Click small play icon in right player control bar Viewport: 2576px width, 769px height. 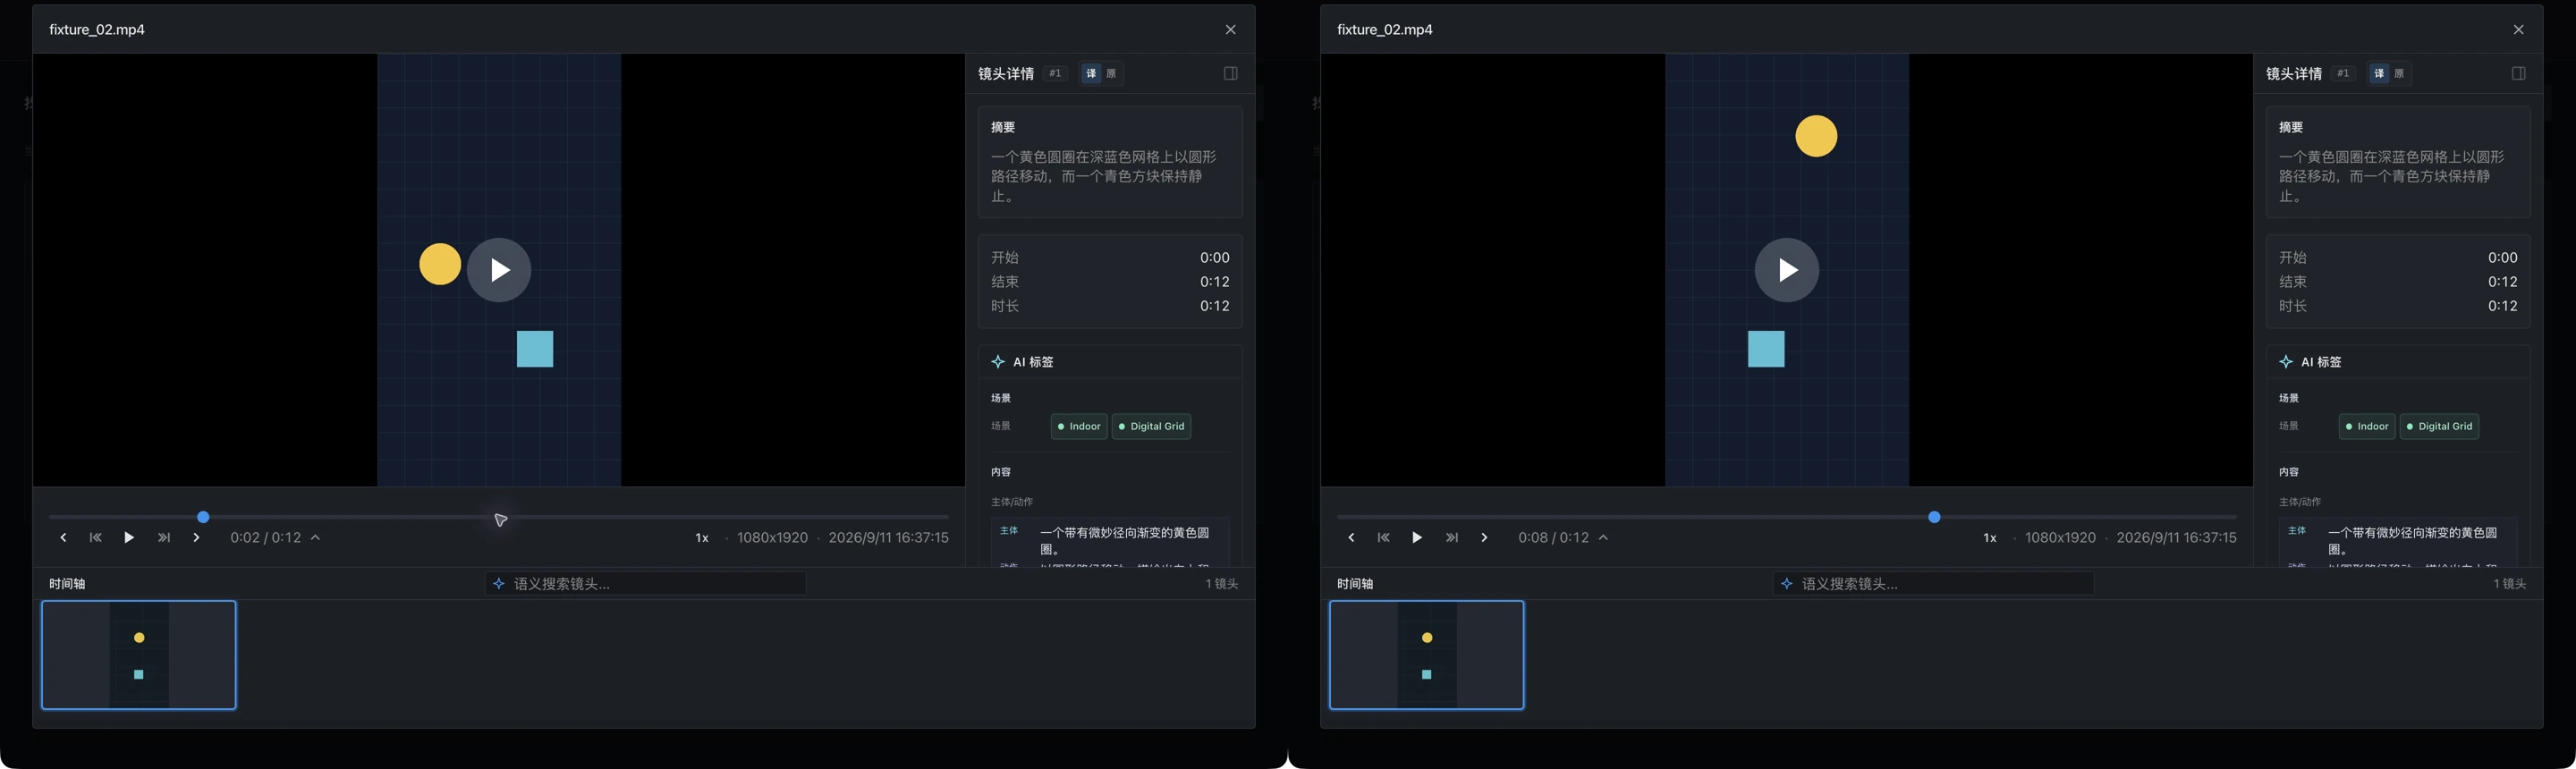click(1417, 538)
